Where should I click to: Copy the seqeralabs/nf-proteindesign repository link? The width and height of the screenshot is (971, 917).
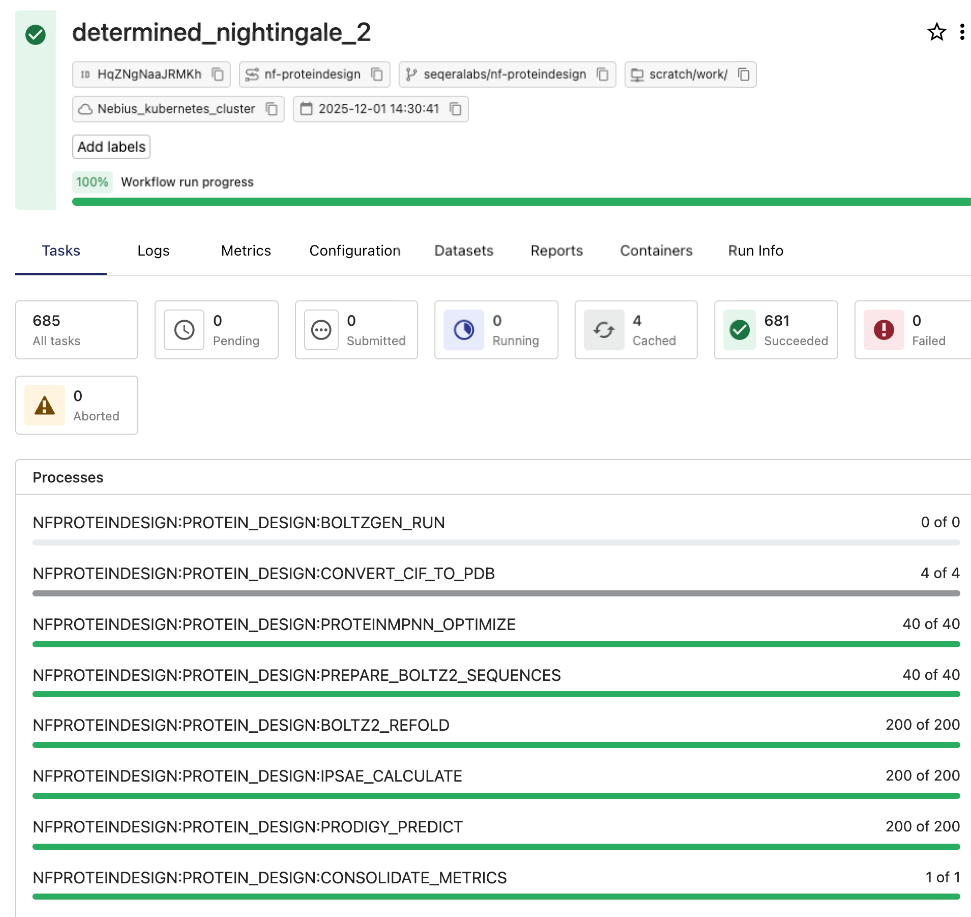604,74
